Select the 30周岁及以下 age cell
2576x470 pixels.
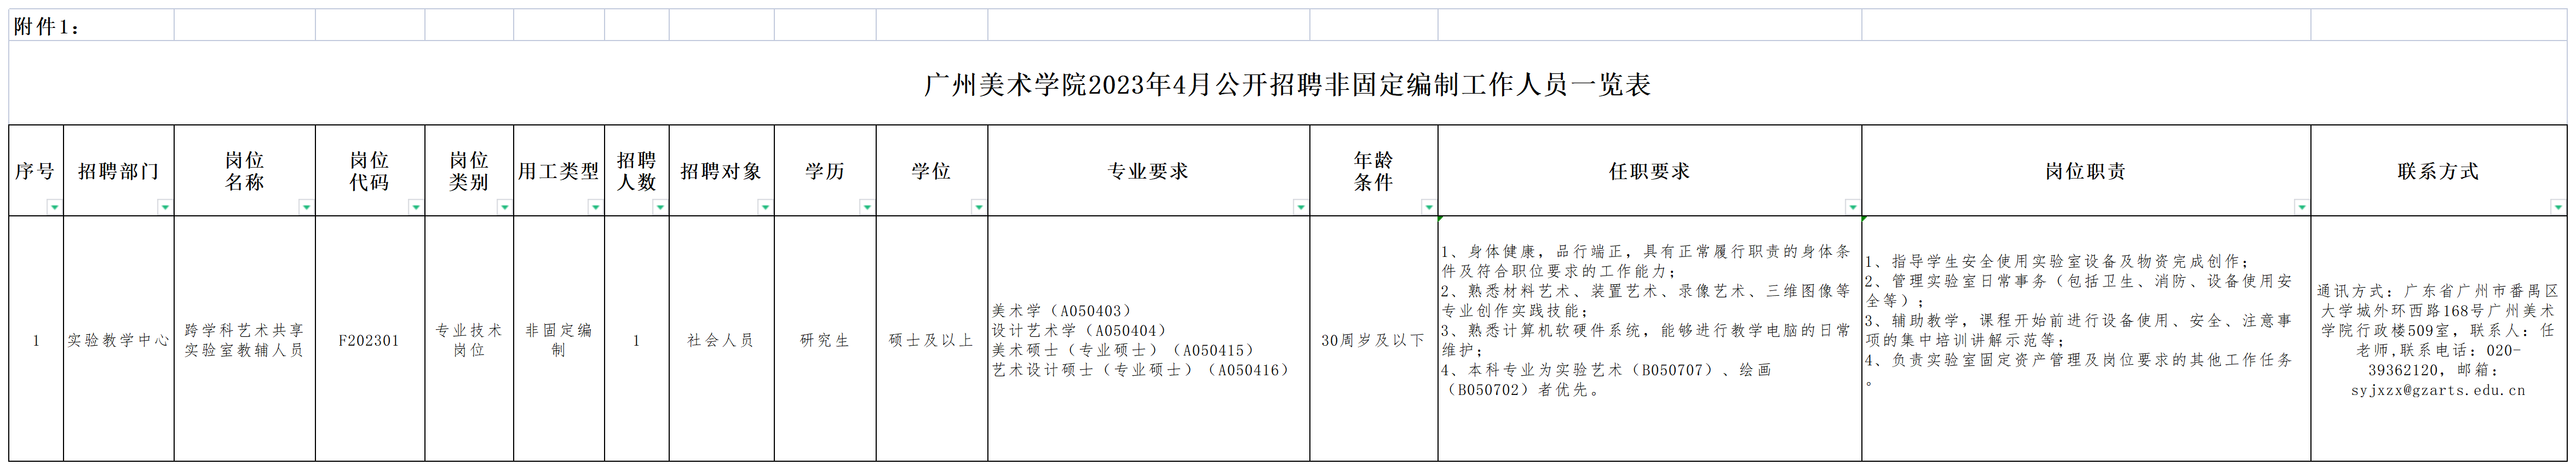tap(1374, 339)
